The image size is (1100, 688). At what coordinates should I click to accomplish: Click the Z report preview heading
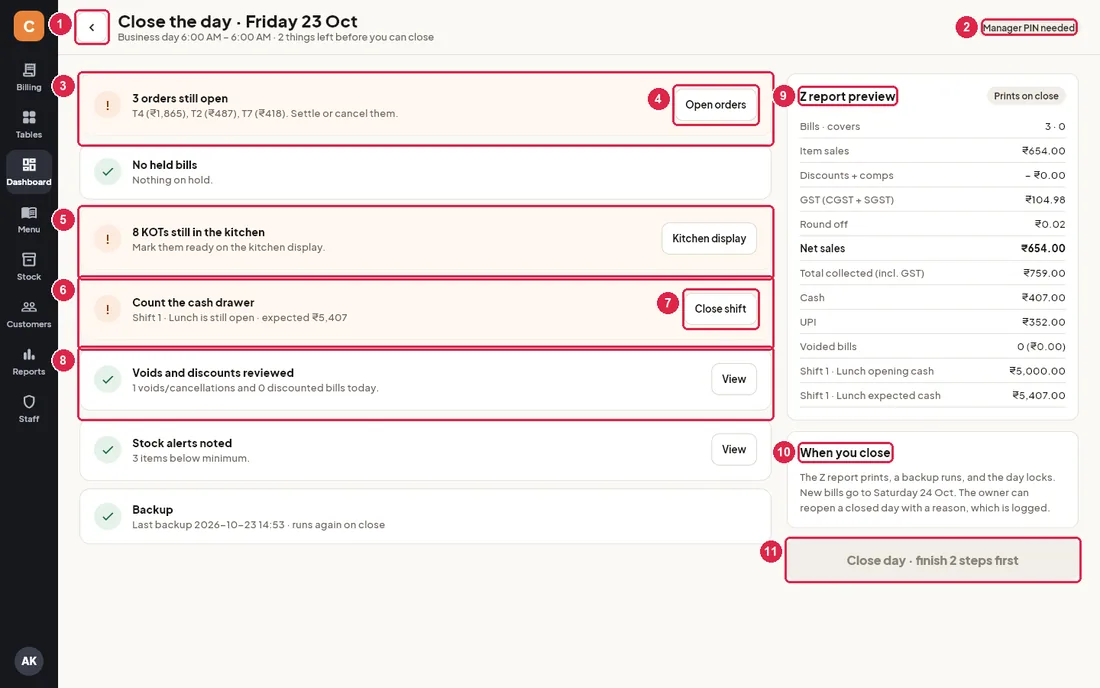click(847, 96)
